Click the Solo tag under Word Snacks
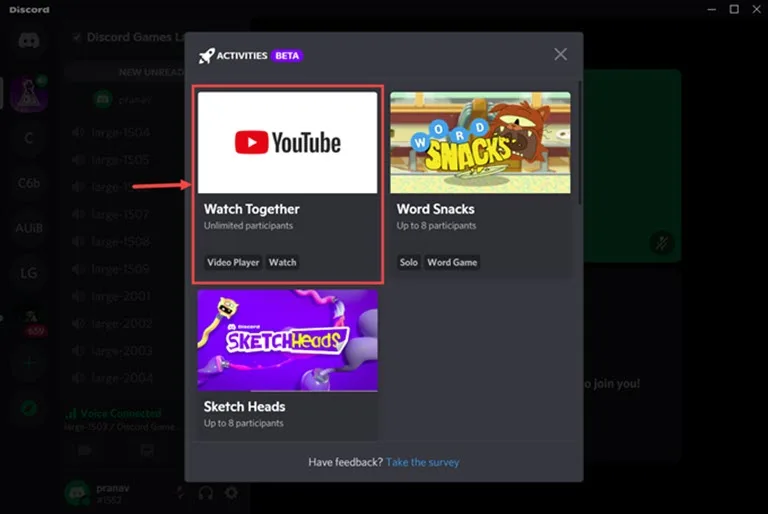Screen dimensions: 768x514 point(408,262)
